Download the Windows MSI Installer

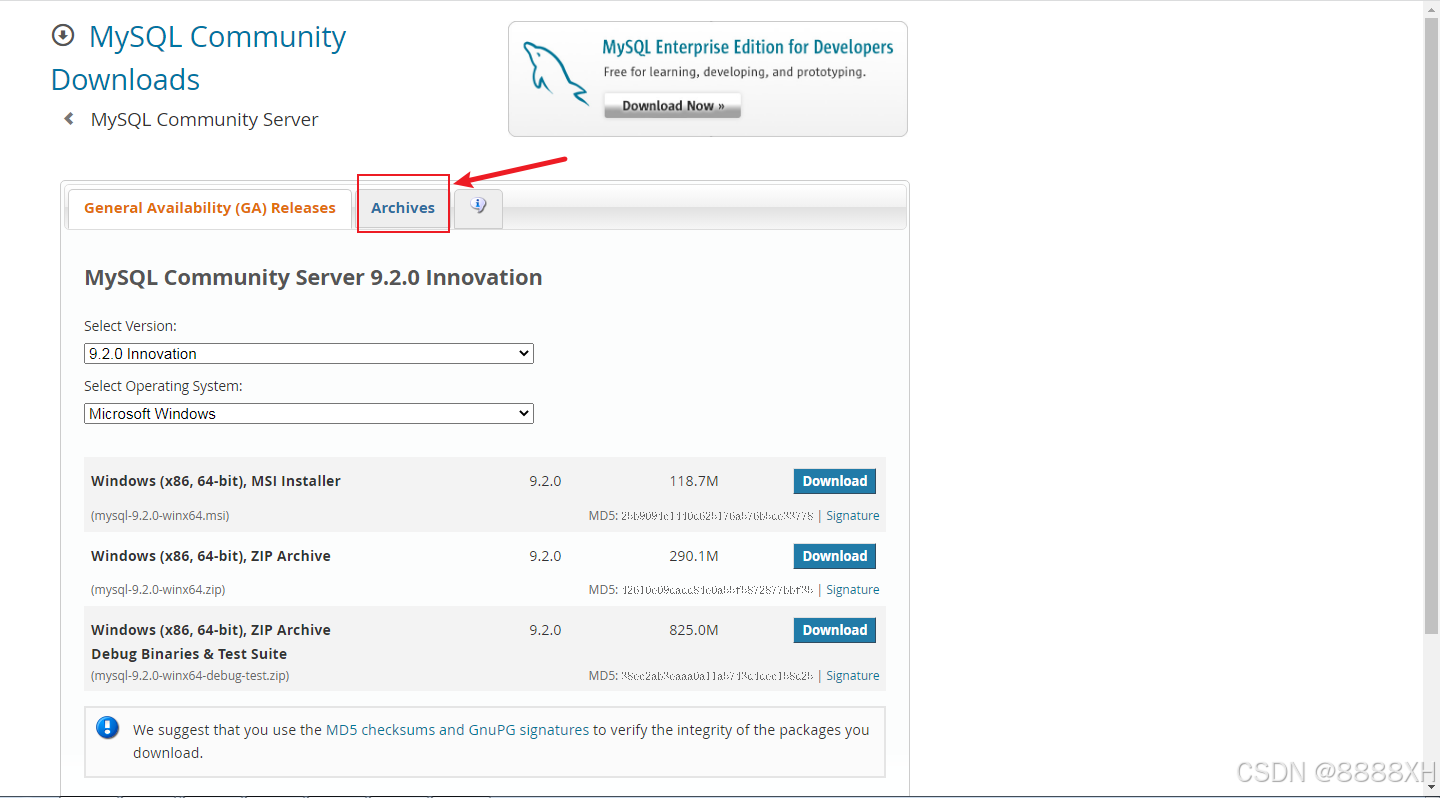click(x=835, y=481)
